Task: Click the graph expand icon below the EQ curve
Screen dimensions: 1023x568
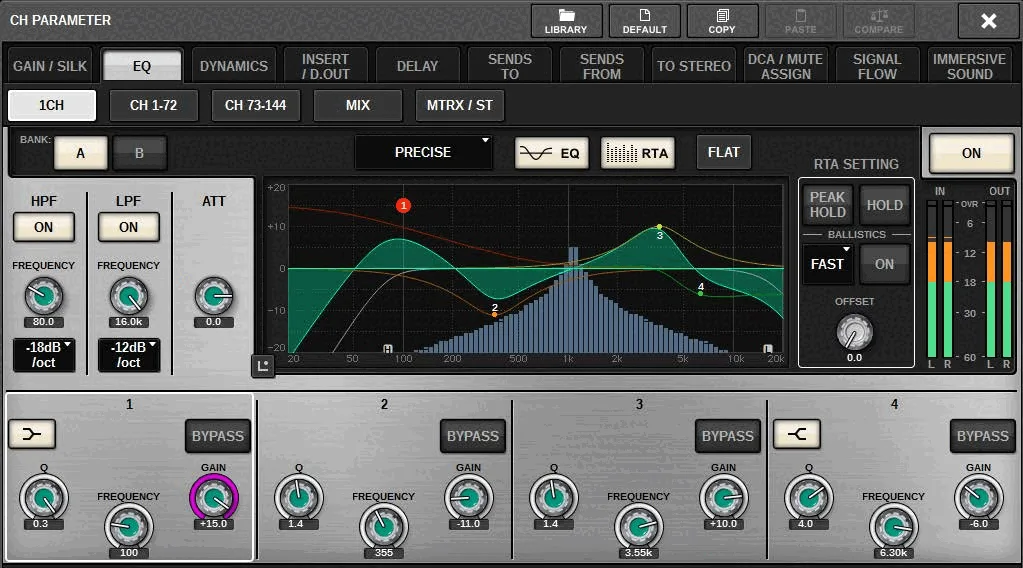Action: (263, 366)
